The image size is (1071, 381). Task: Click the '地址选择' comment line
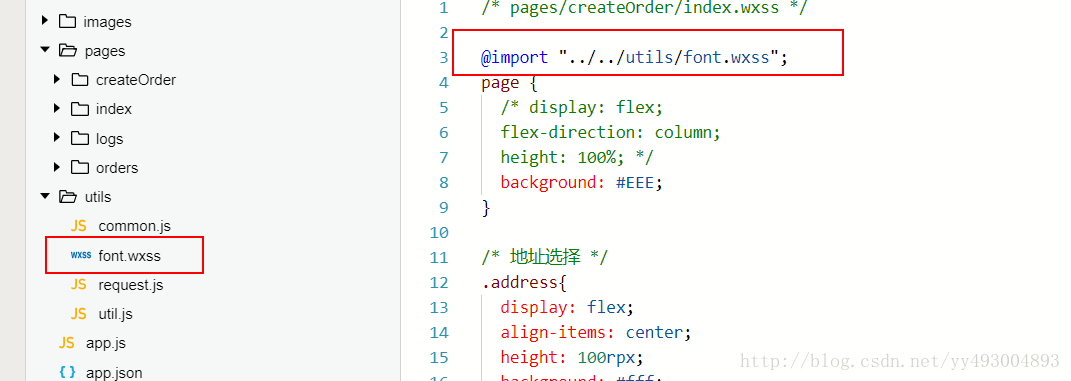coord(544,257)
